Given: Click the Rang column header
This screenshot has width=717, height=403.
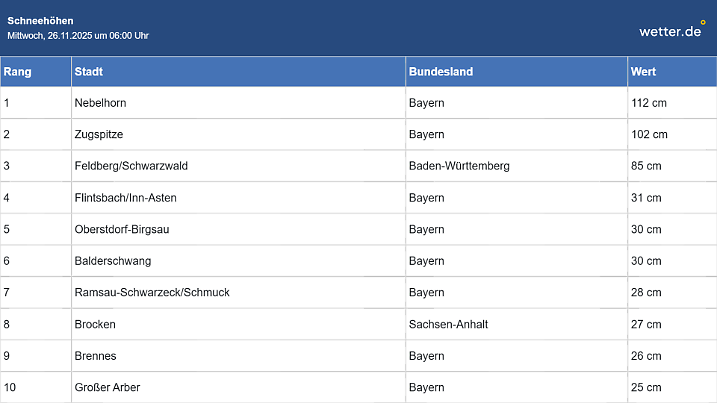Looking at the screenshot, I should click(x=17, y=72).
